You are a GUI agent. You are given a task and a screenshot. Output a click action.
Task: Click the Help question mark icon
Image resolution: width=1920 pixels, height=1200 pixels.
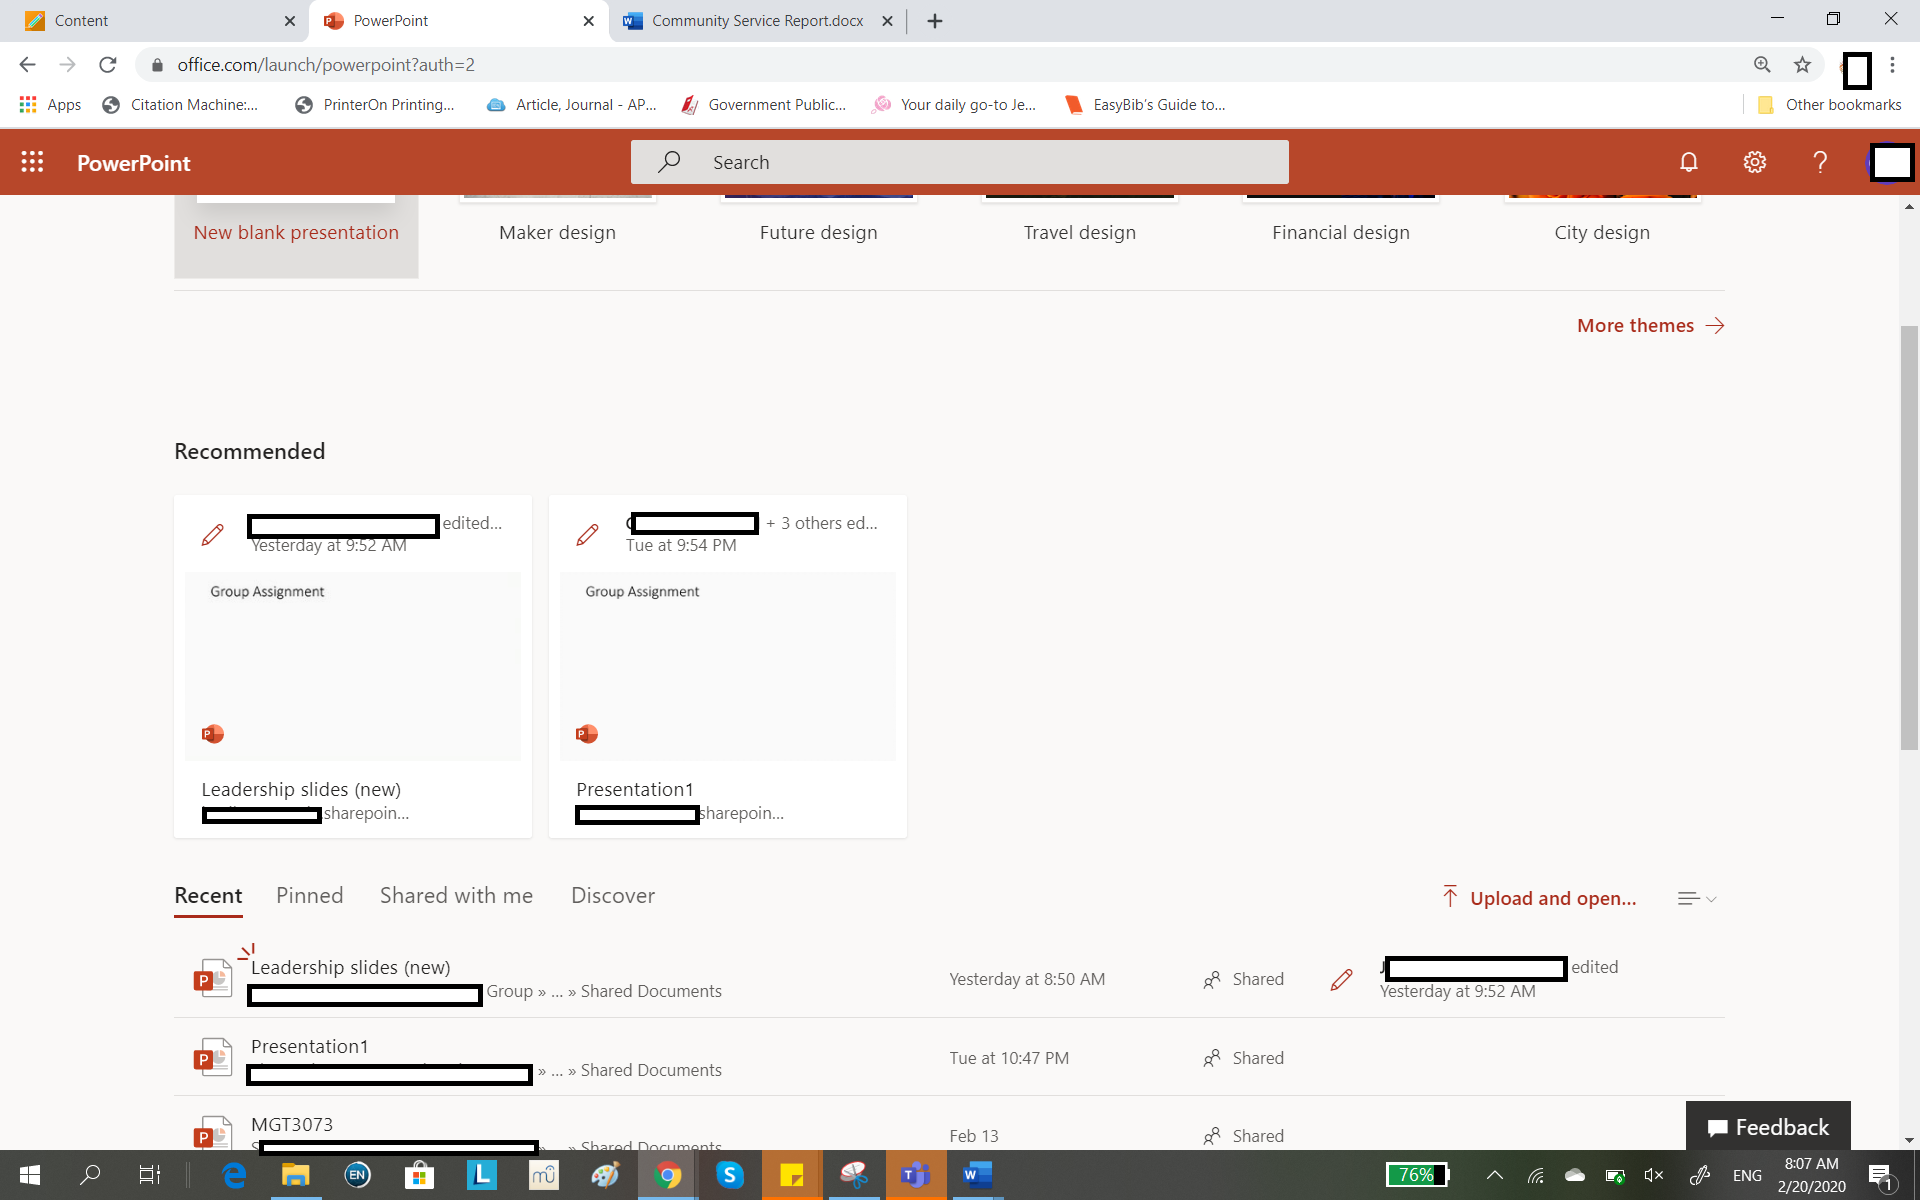tap(1820, 162)
